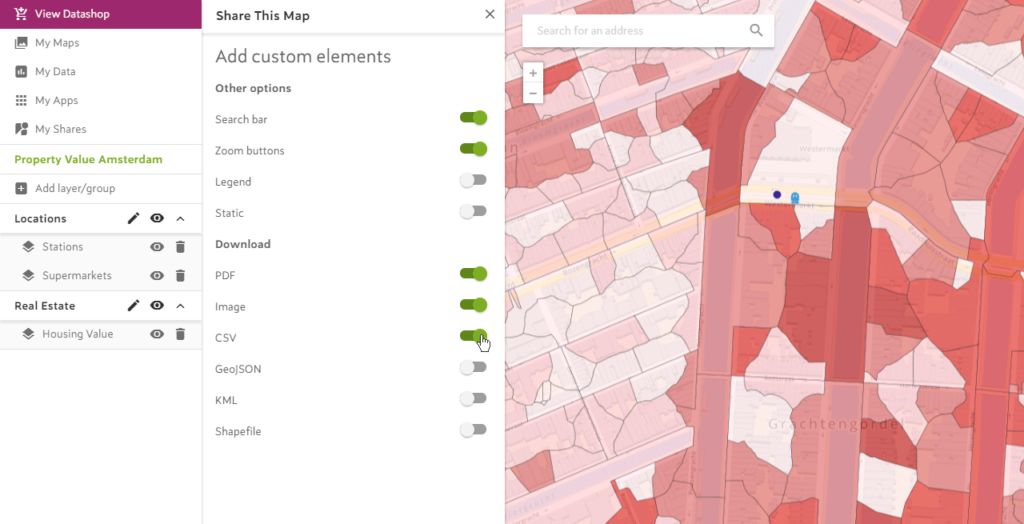Click the Shapefile option label
1024x524 pixels.
tap(238, 431)
